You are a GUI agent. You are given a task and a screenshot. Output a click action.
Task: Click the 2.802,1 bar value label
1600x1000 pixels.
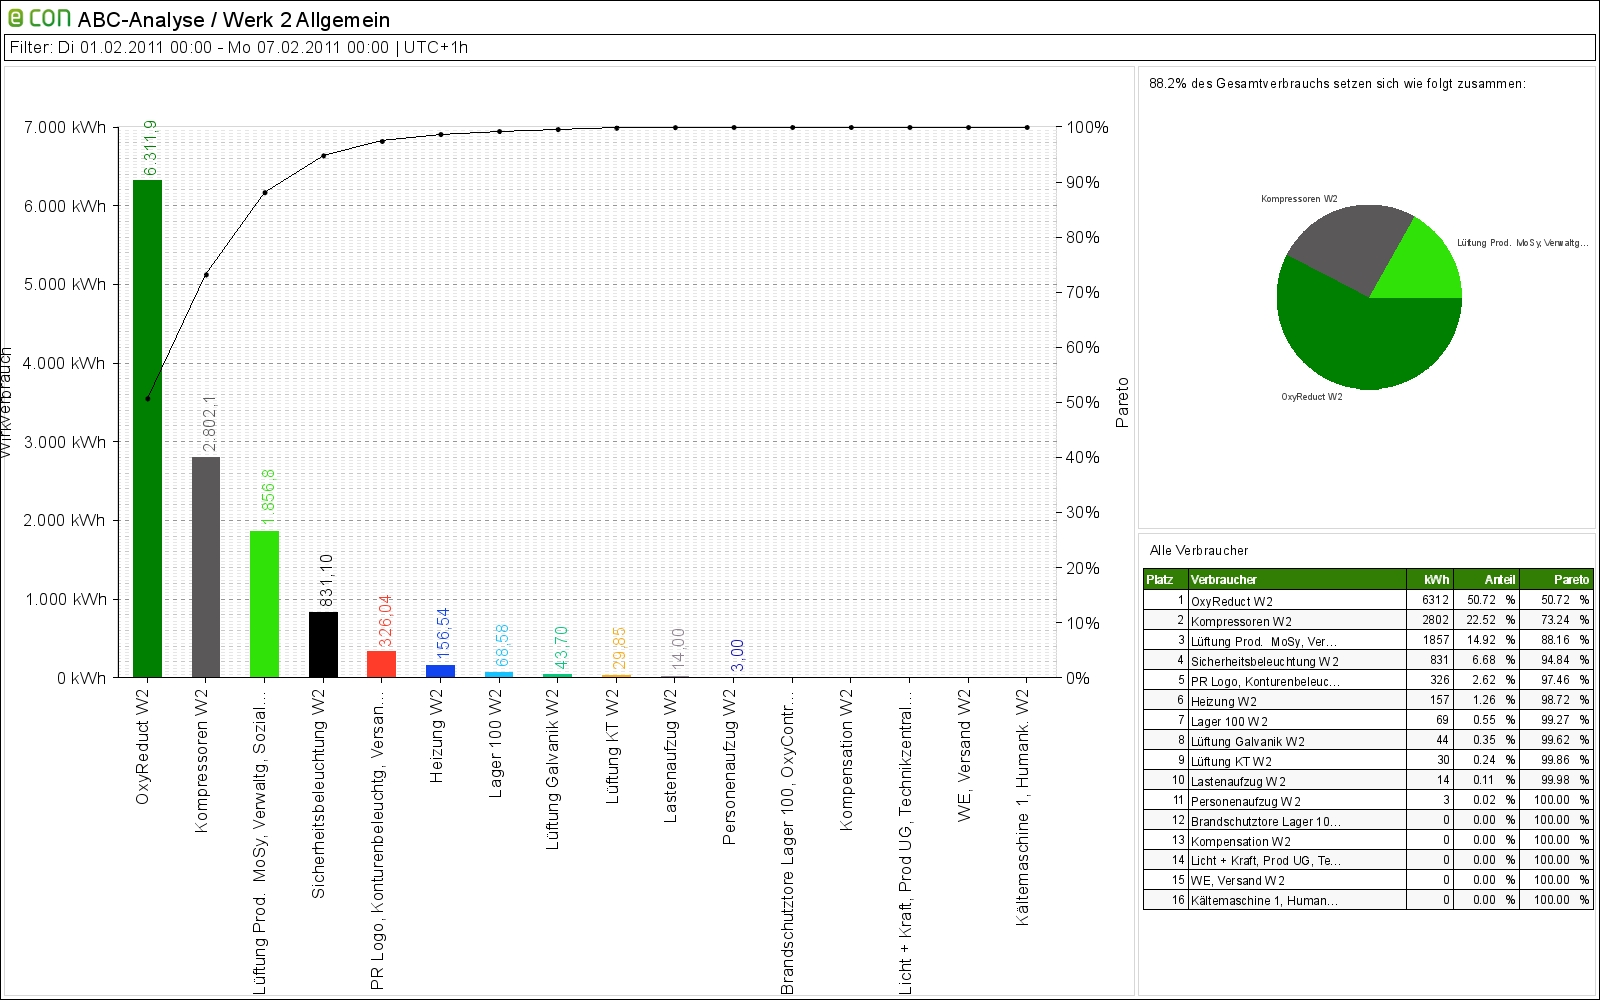click(x=209, y=423)
